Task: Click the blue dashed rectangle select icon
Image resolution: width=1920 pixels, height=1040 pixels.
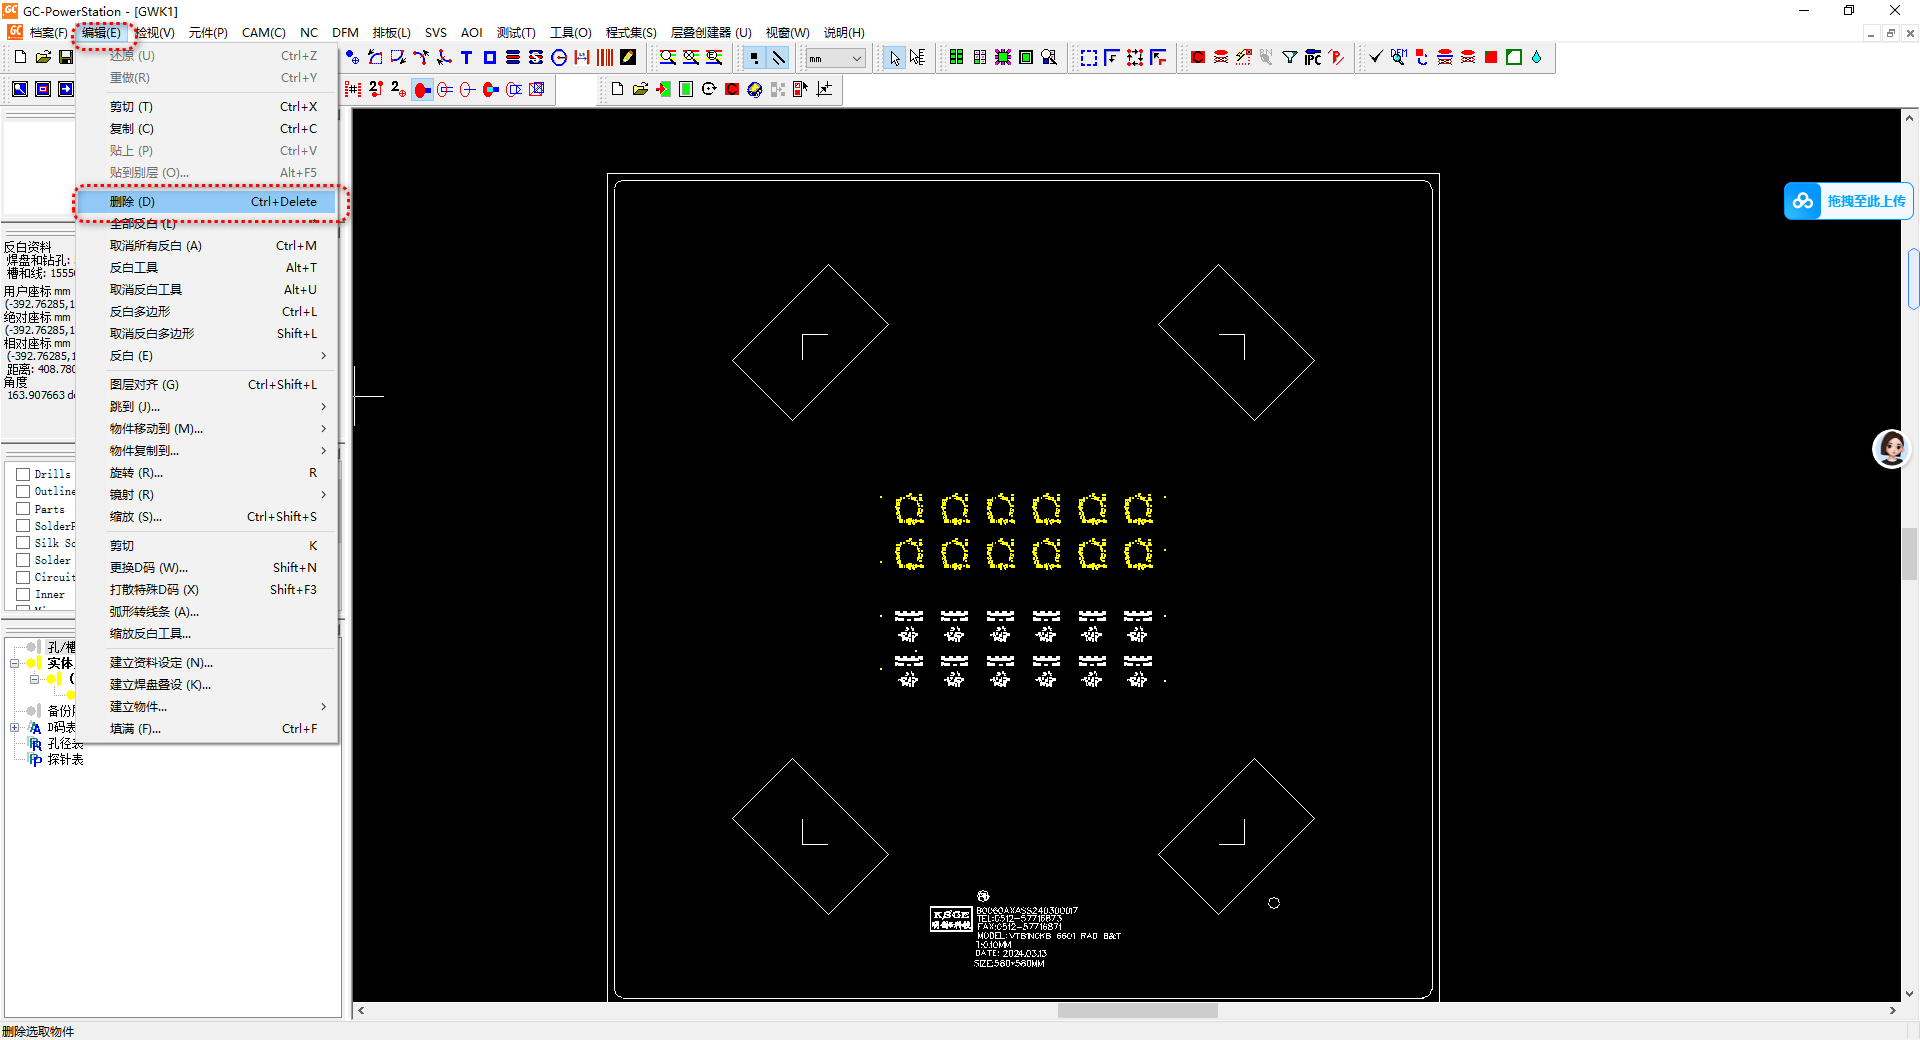Action: (x=1089, y=57)
